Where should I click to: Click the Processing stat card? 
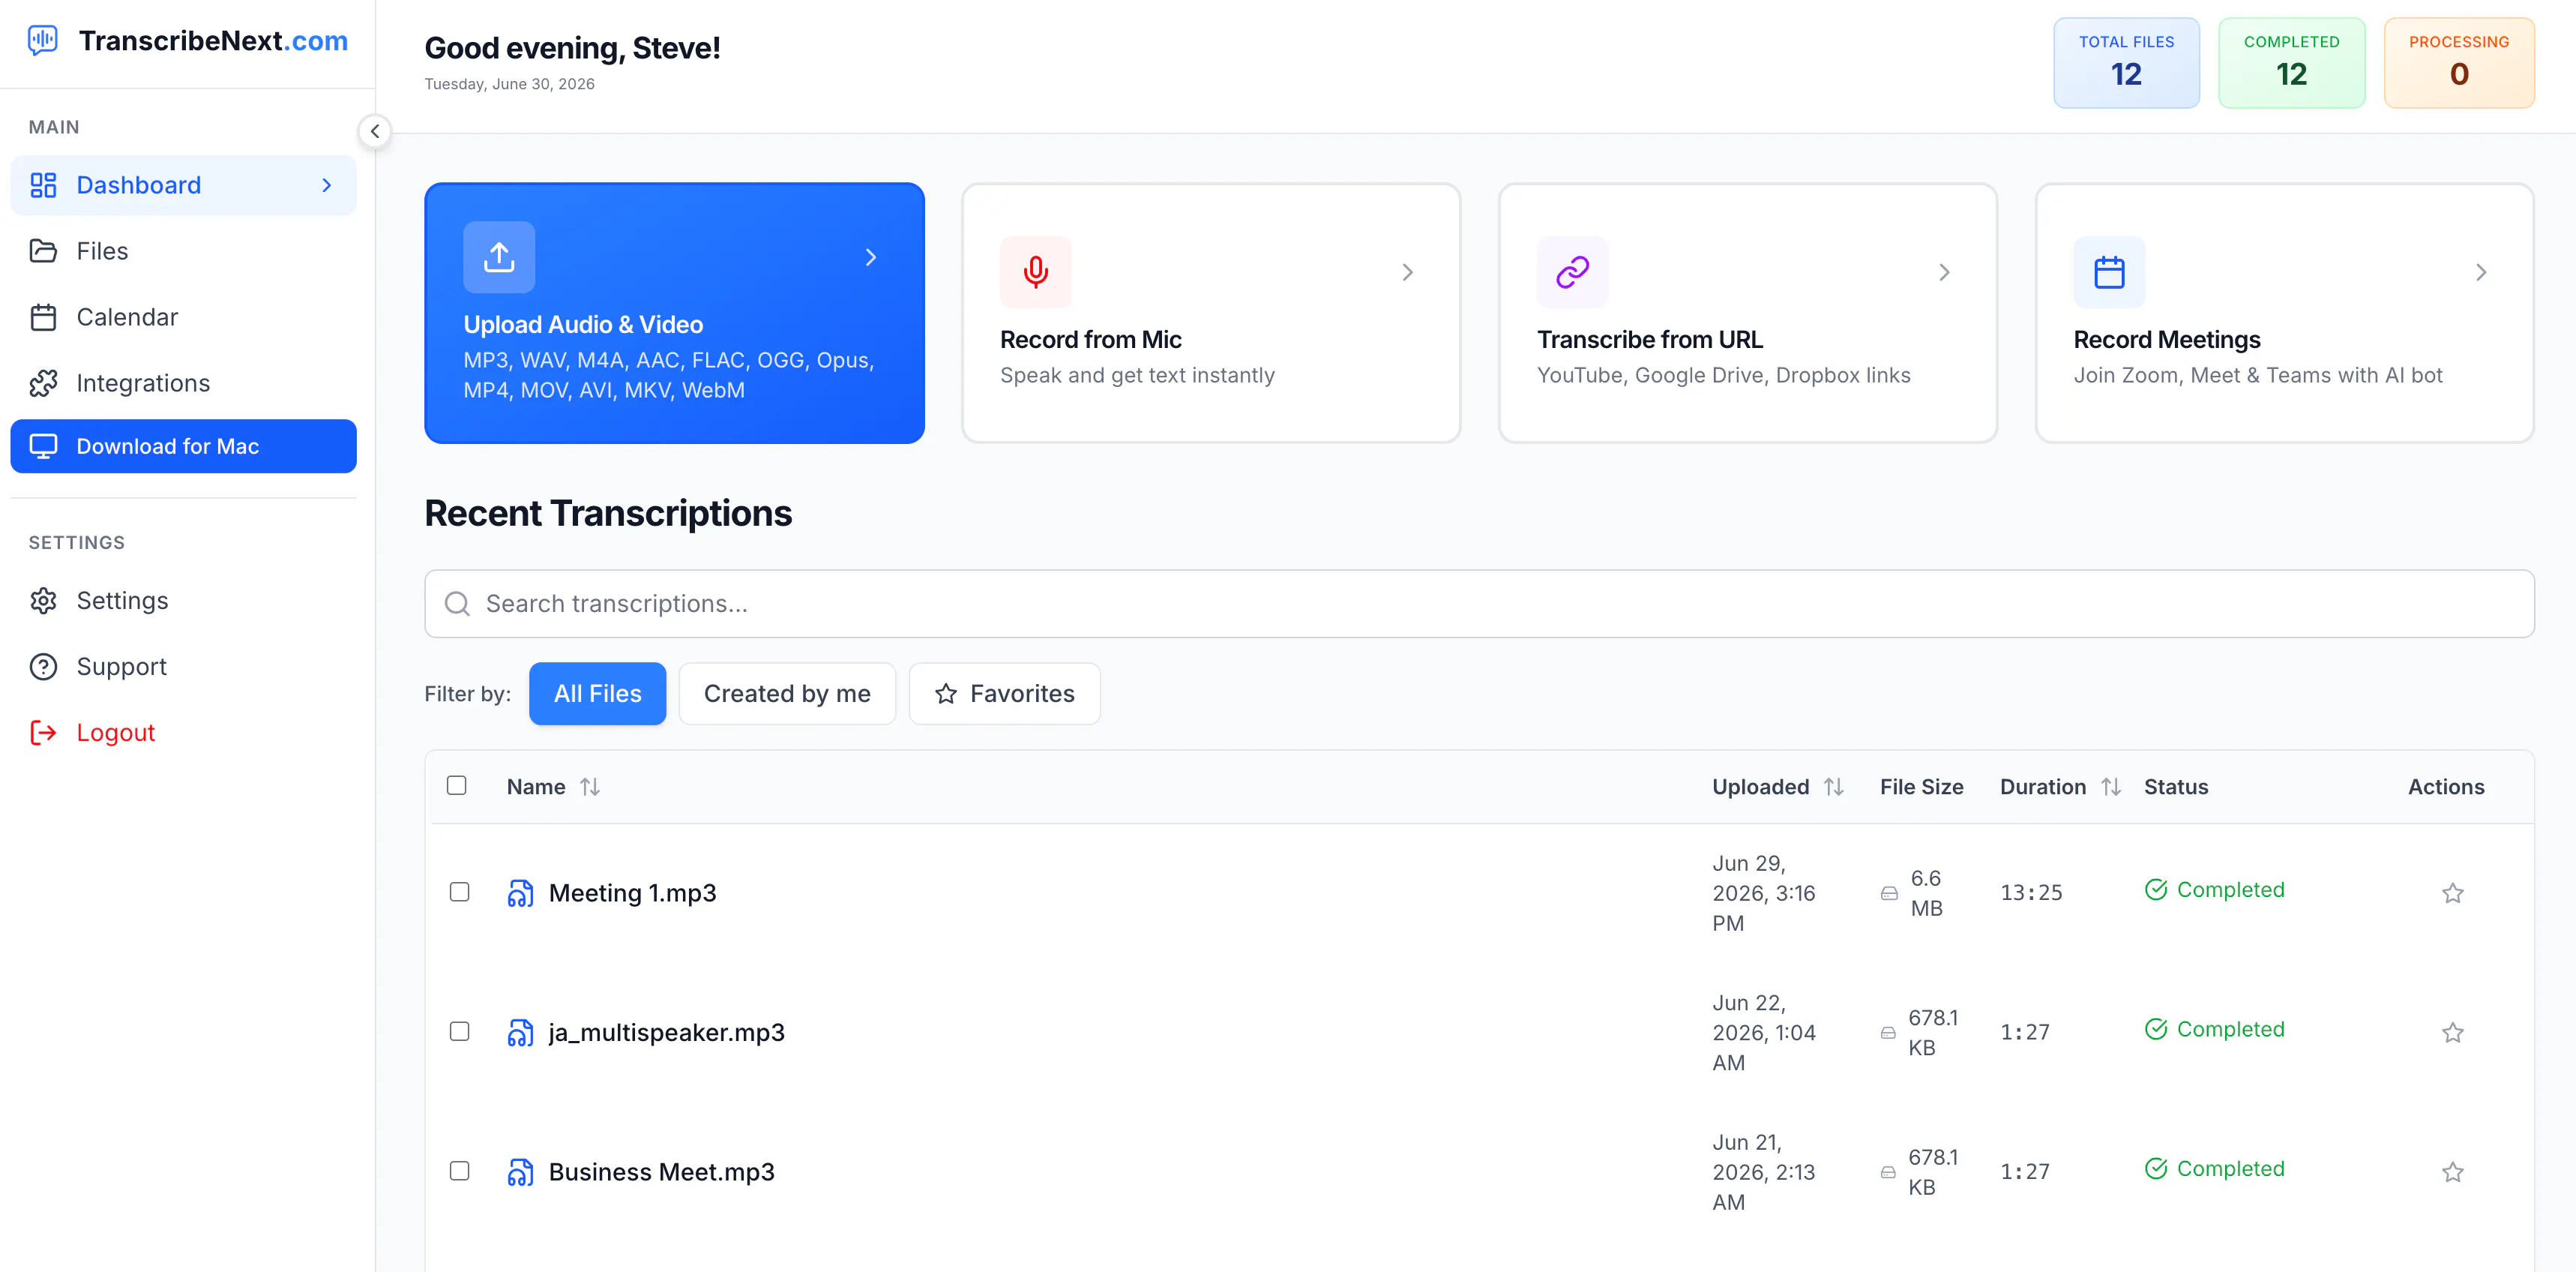[2459, 62]
